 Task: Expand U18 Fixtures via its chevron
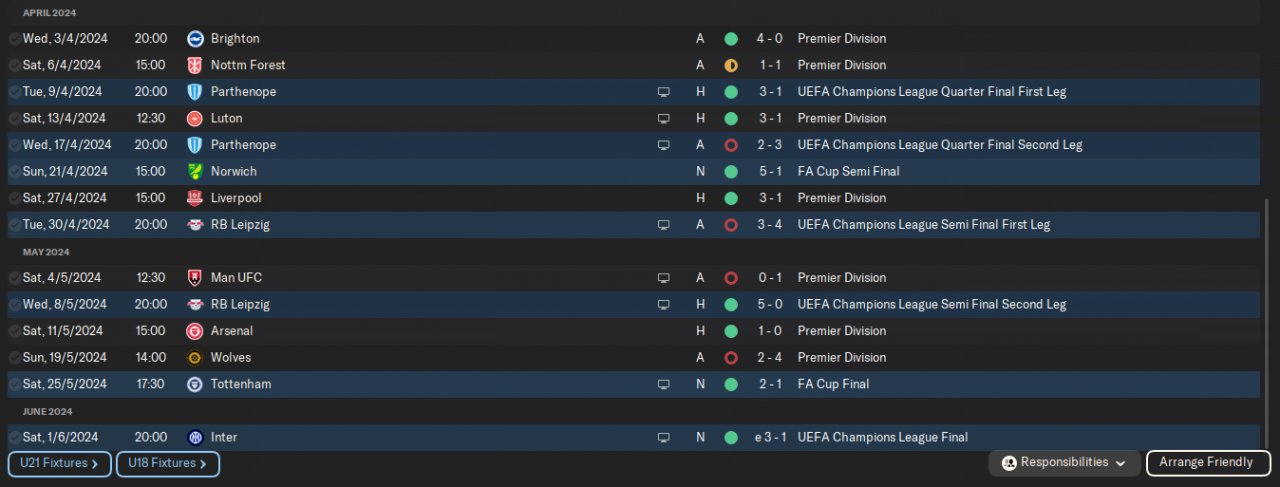(203, 464)
